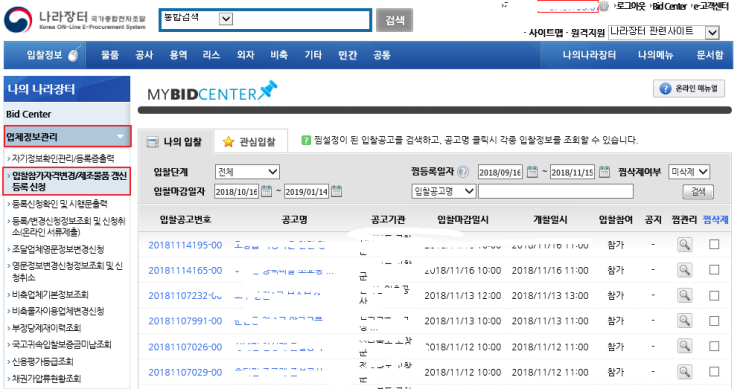
Task: Click 원격지원 link
Action: point(588,33)
